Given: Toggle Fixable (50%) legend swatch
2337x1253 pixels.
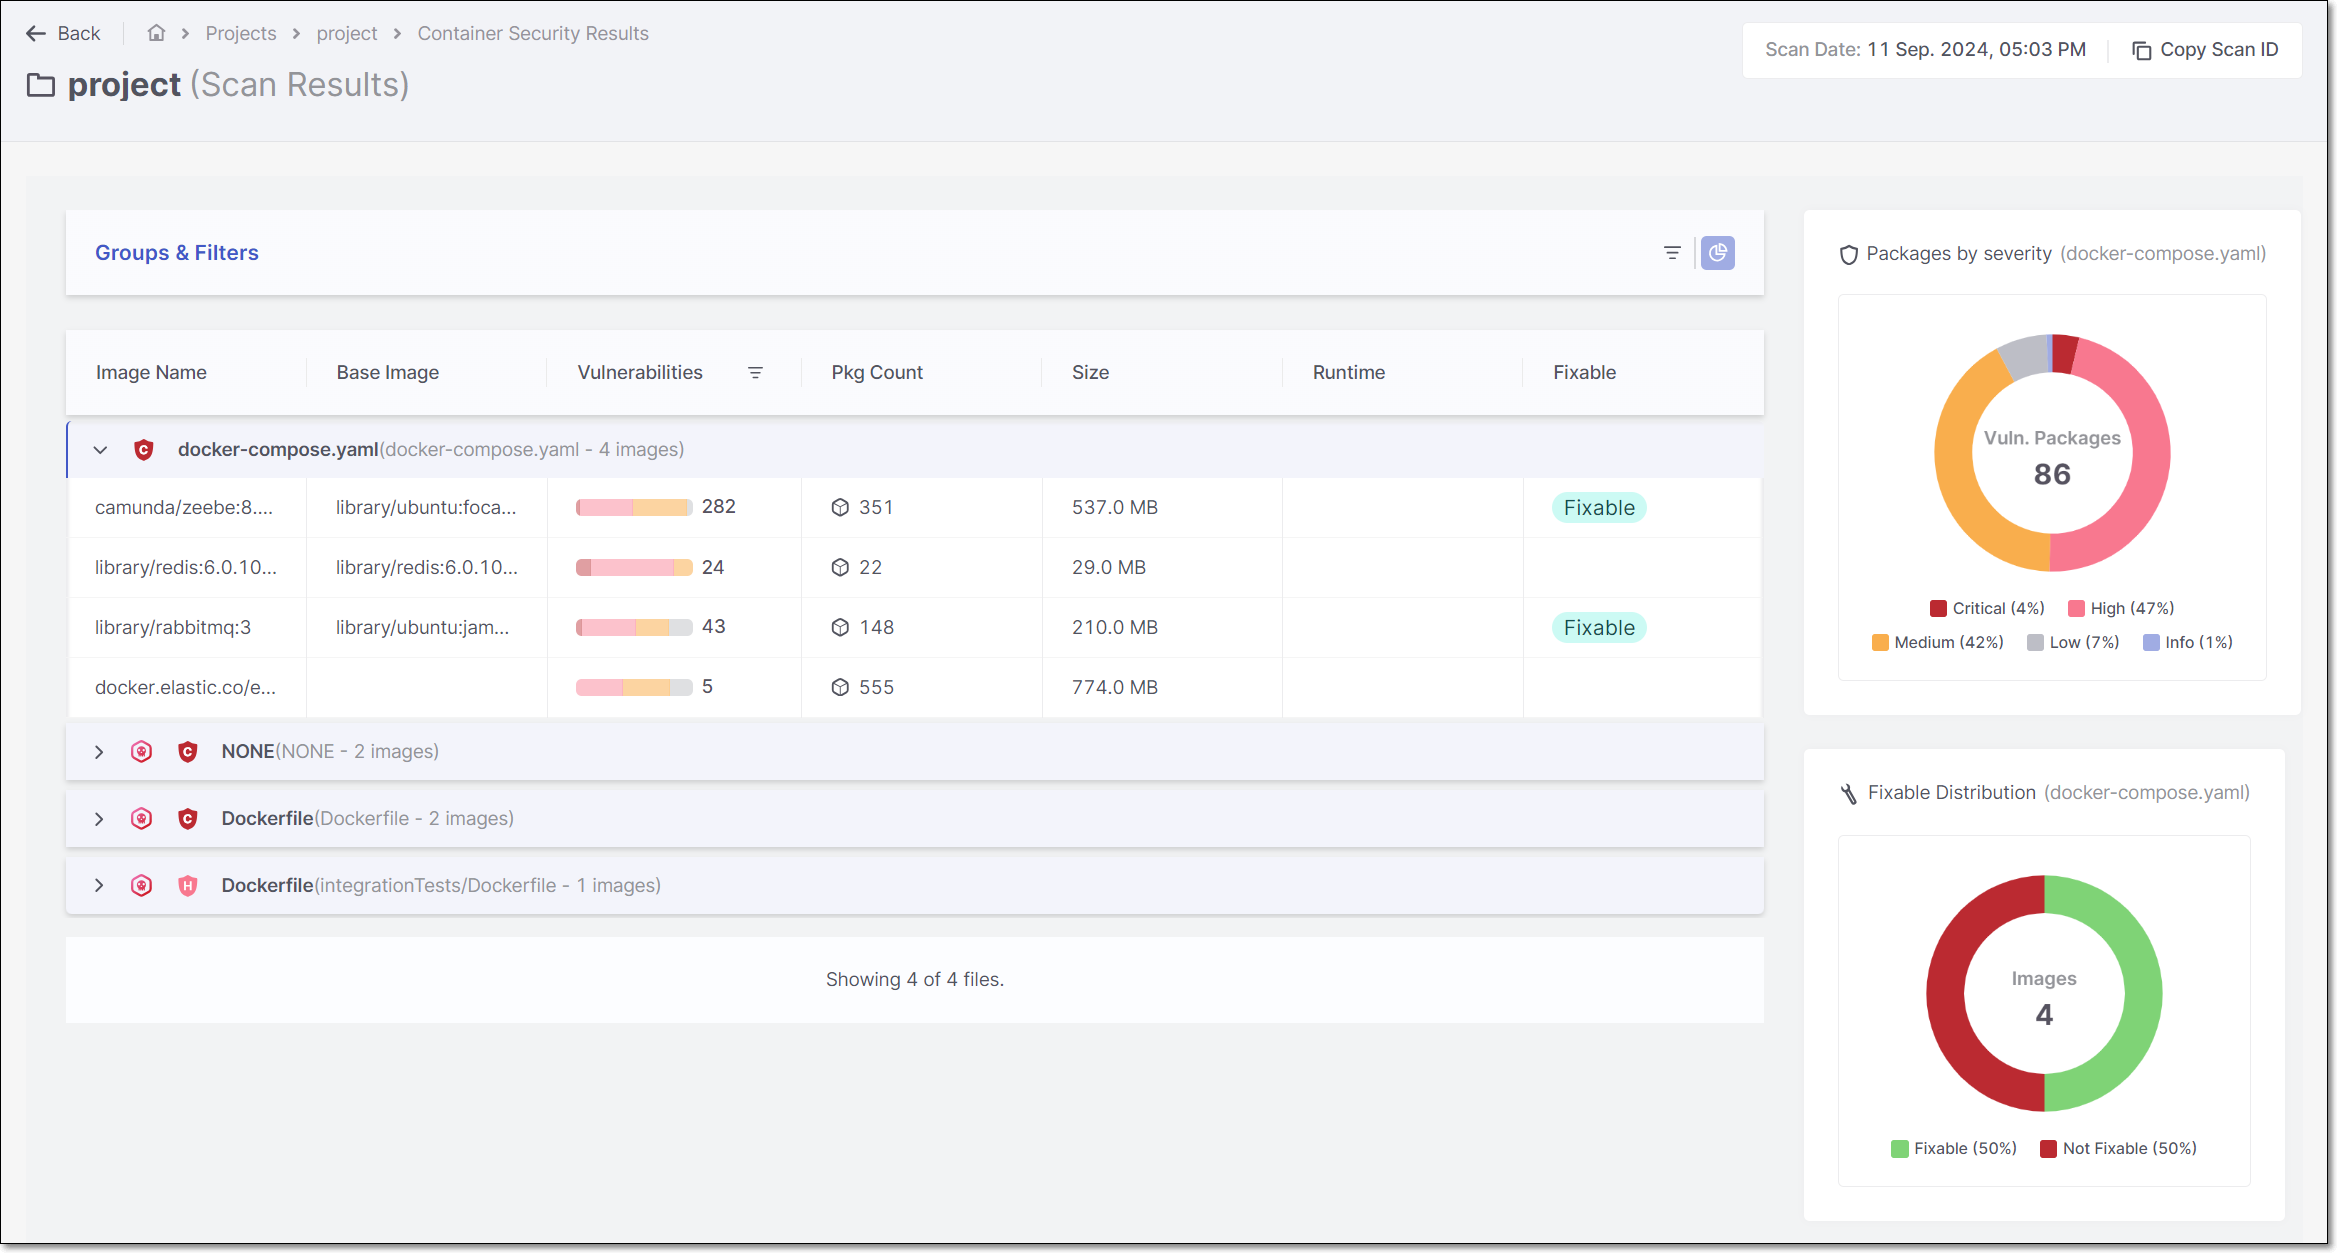Looking at the screenshot, I should 1900,1149.
